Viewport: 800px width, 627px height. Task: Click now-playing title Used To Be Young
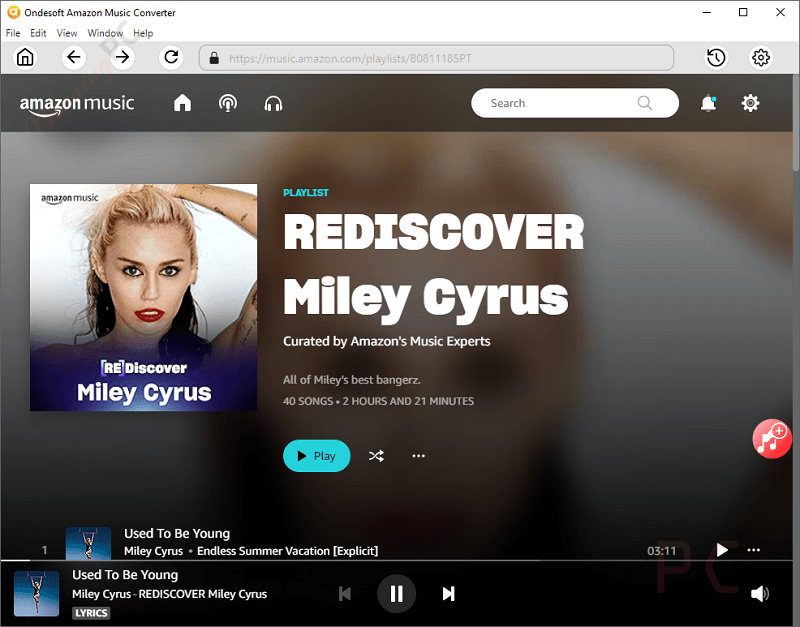[x=125, y=575]
